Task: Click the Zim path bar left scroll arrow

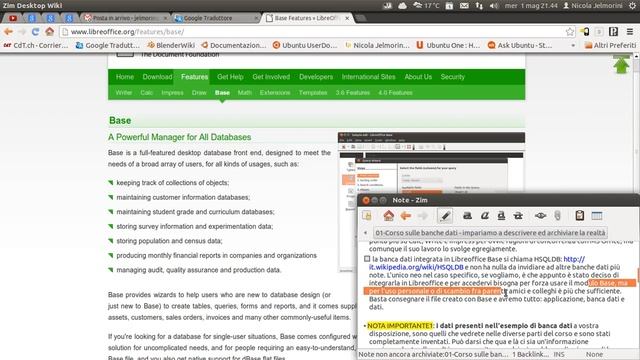Action: click(x=365, y=233)
